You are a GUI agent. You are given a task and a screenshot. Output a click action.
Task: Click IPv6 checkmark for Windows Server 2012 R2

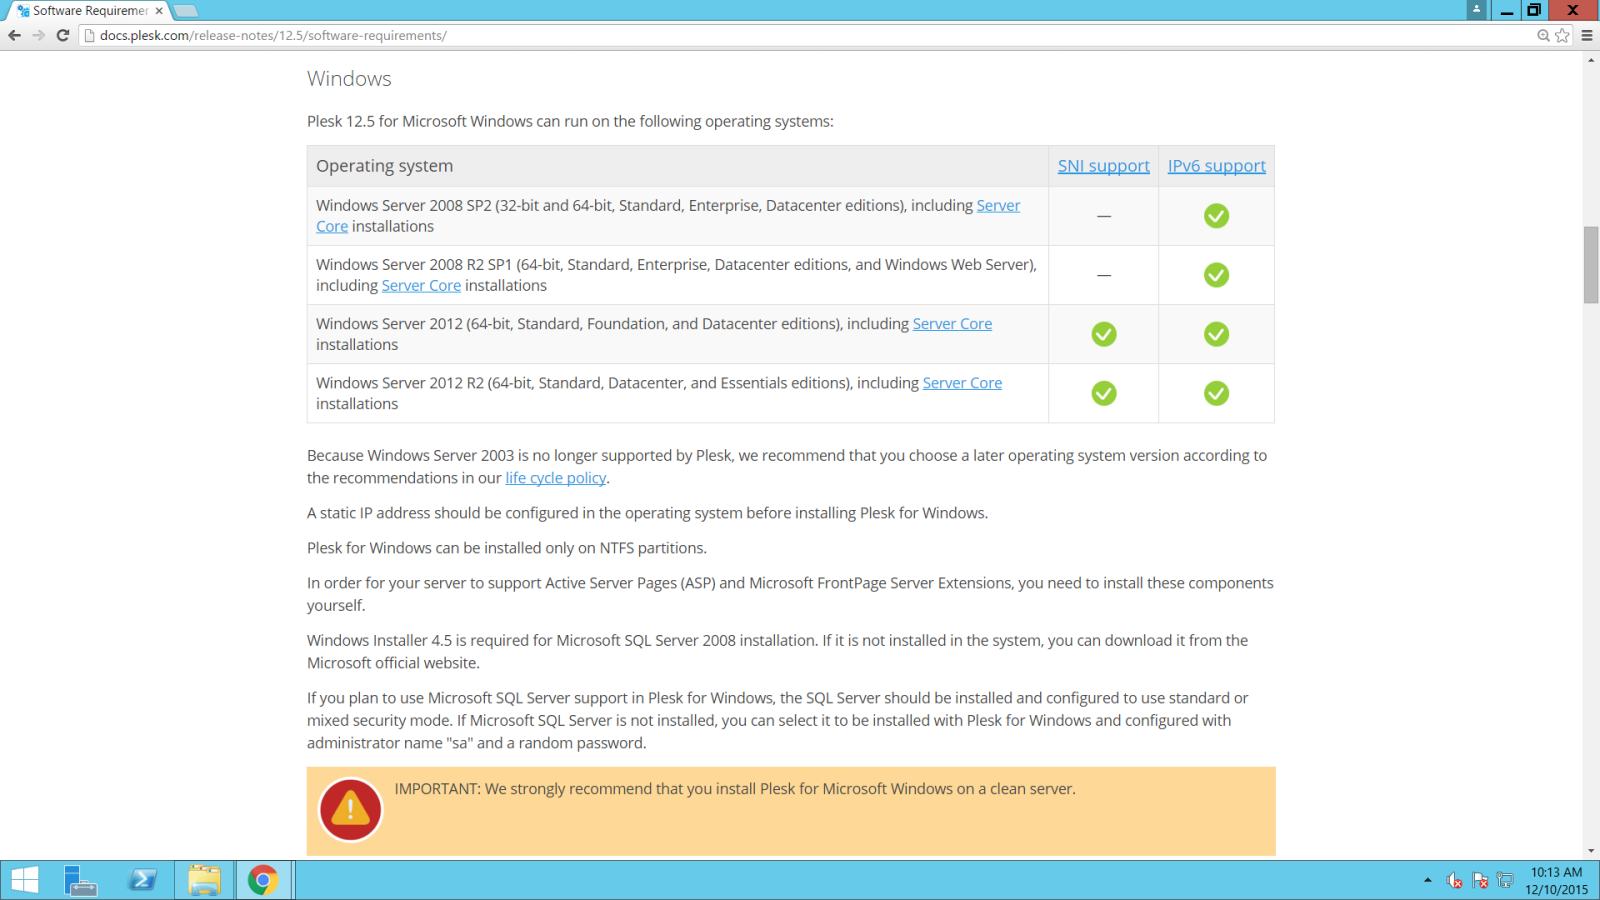tap(1216, 393)
